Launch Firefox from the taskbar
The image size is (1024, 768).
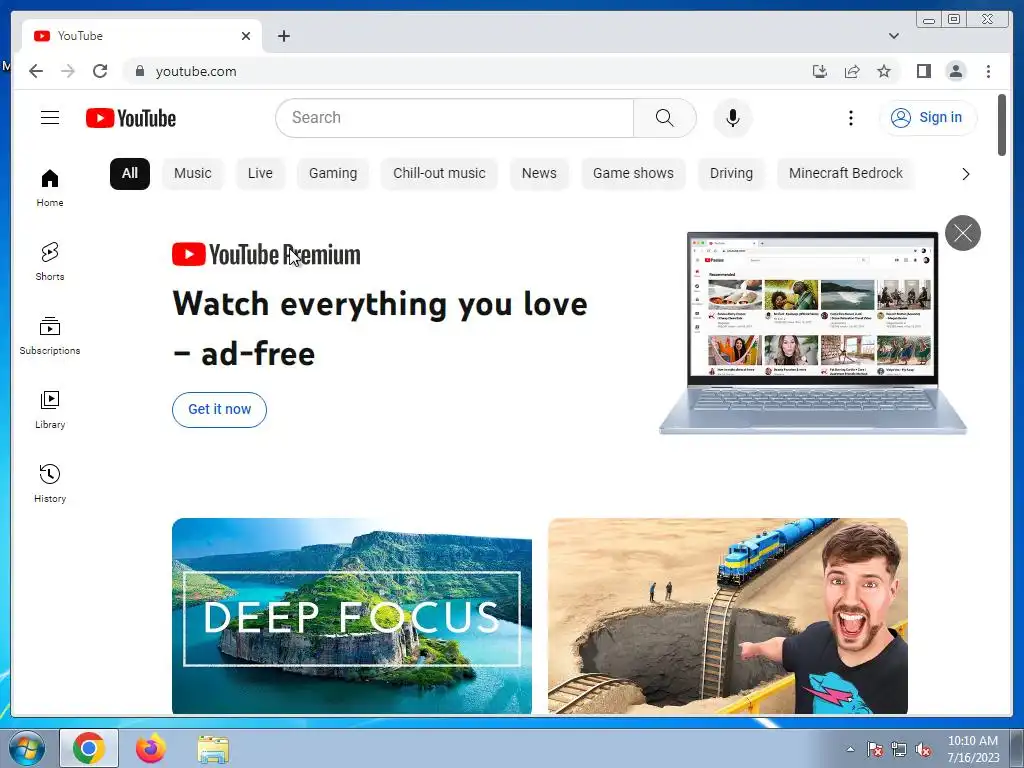pyautogui.click(x=151, y=748)
